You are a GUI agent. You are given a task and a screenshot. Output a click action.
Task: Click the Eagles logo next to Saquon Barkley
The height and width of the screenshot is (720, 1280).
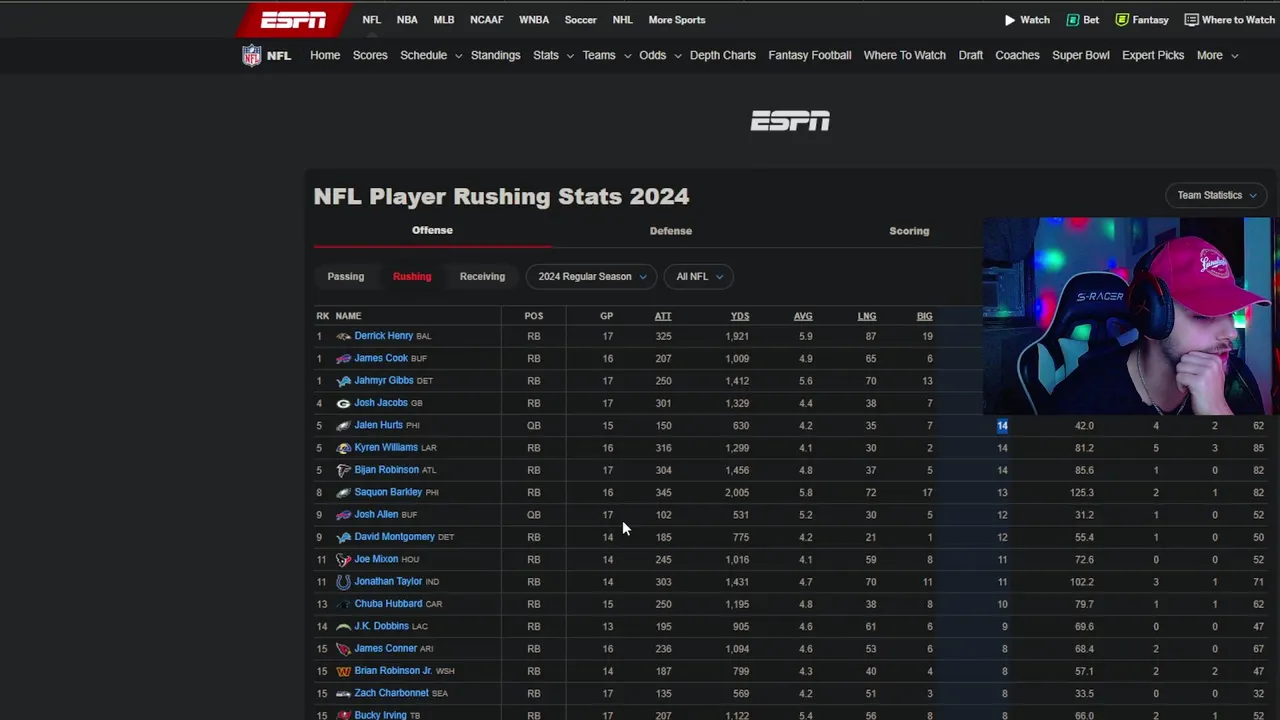[343, 492]
